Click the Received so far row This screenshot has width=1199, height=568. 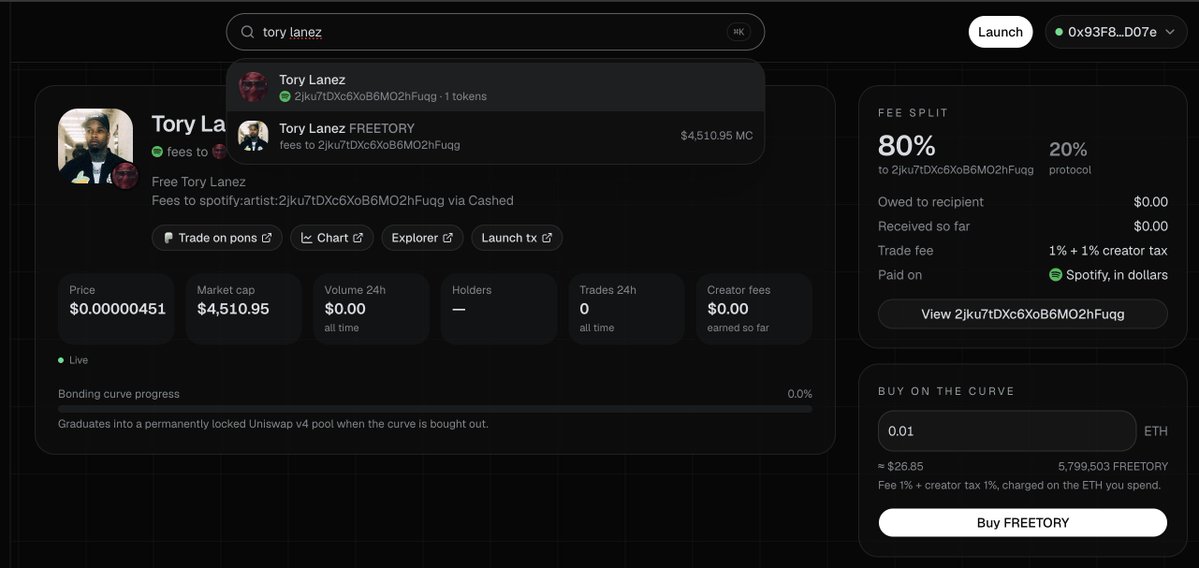point(1022,226)
